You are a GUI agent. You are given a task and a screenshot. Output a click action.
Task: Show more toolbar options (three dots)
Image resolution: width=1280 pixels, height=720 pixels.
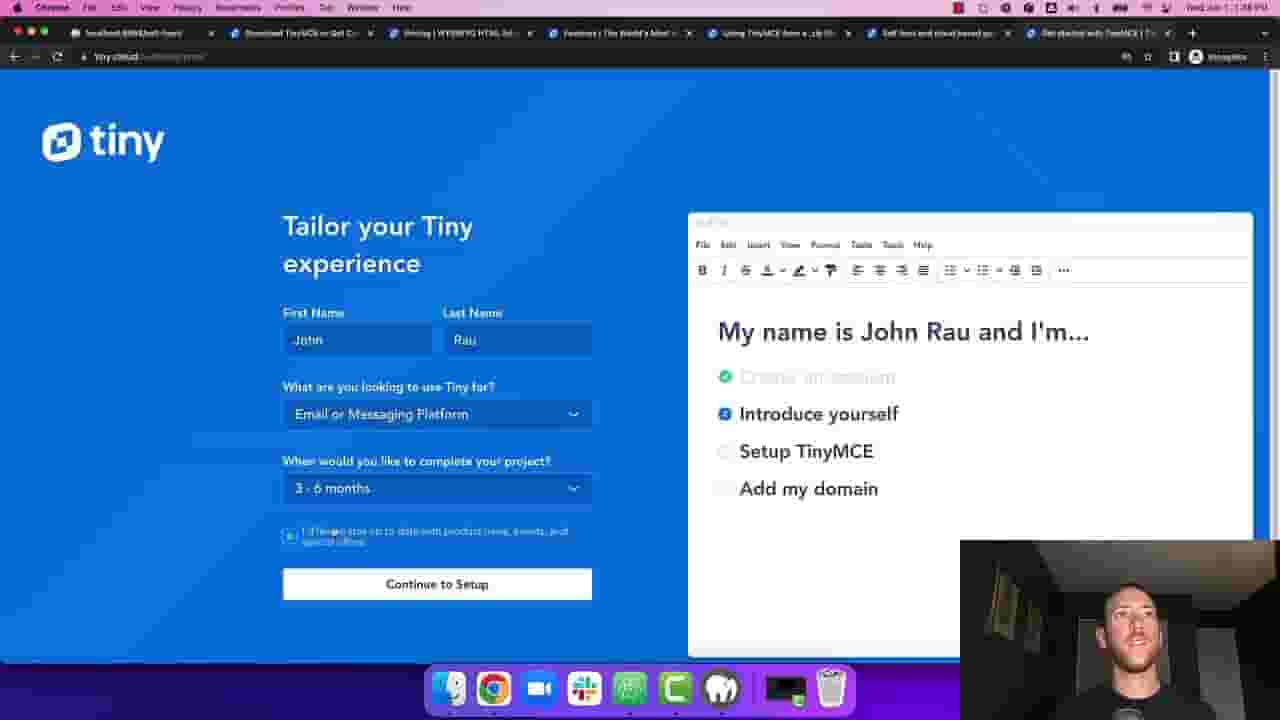tap(1063, 270)
